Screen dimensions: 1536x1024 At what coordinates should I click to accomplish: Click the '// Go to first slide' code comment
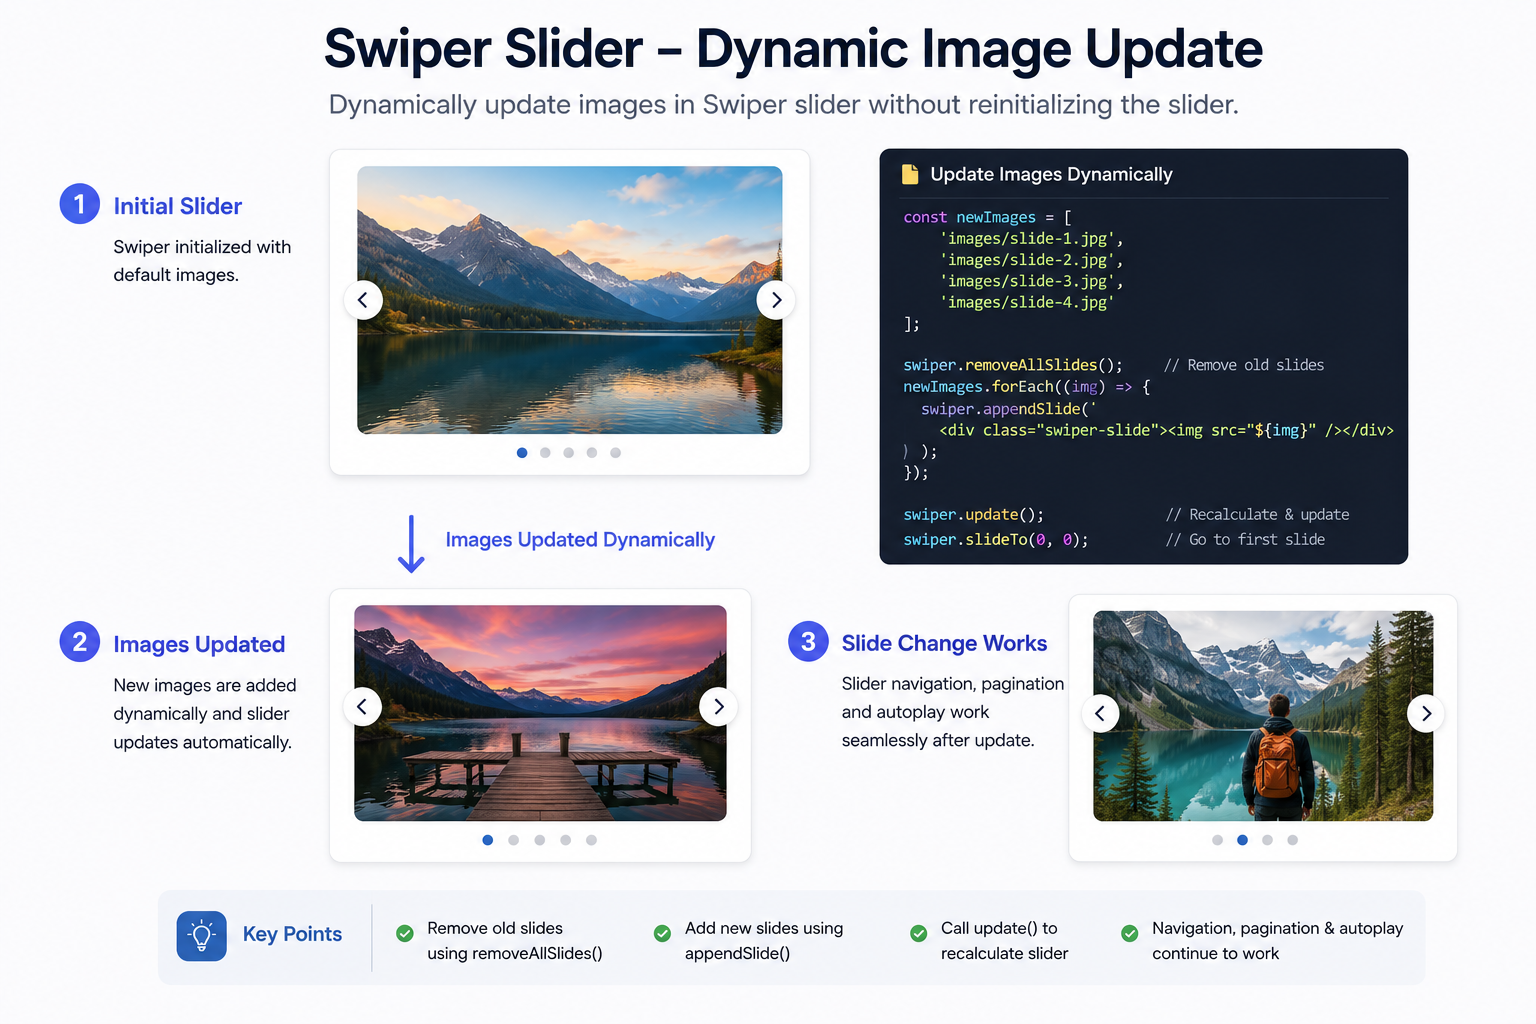coord(1245,539)
